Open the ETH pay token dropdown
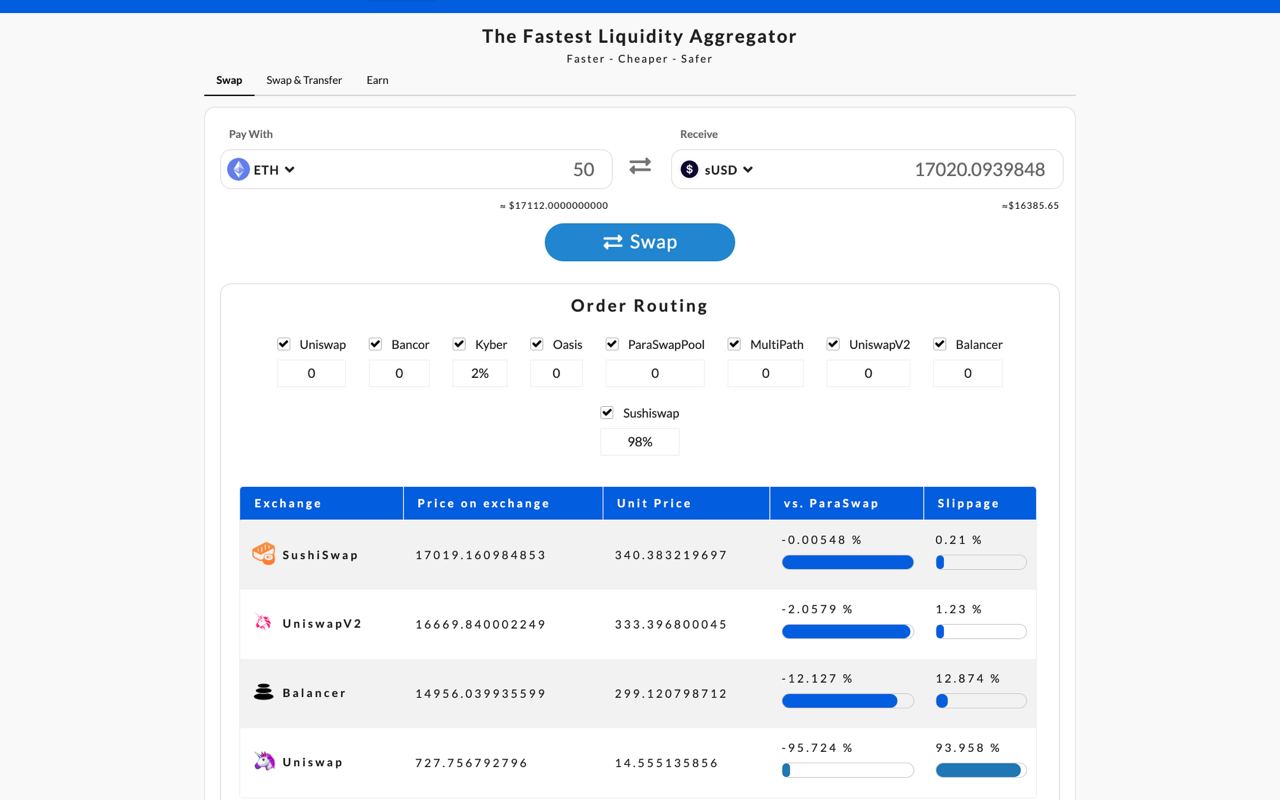1280x800 pixels. [x=262, y=170]
